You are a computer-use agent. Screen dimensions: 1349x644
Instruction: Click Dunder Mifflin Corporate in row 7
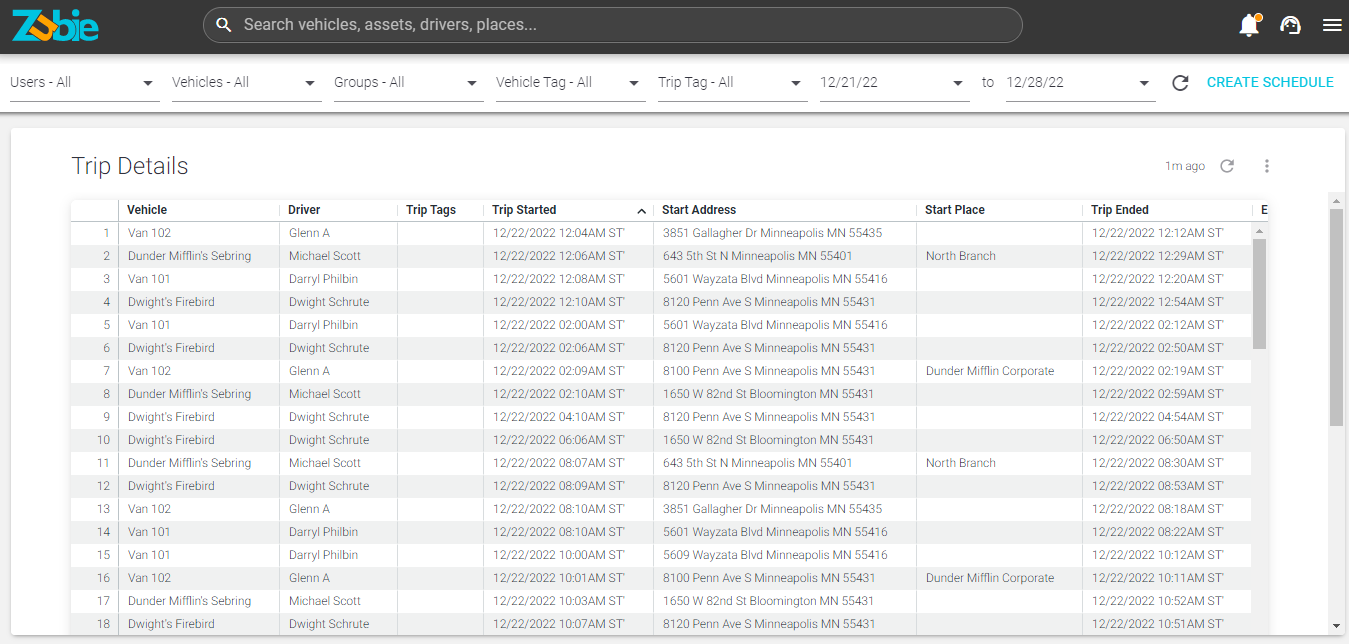pyautogui.click(x=990, y=371)
